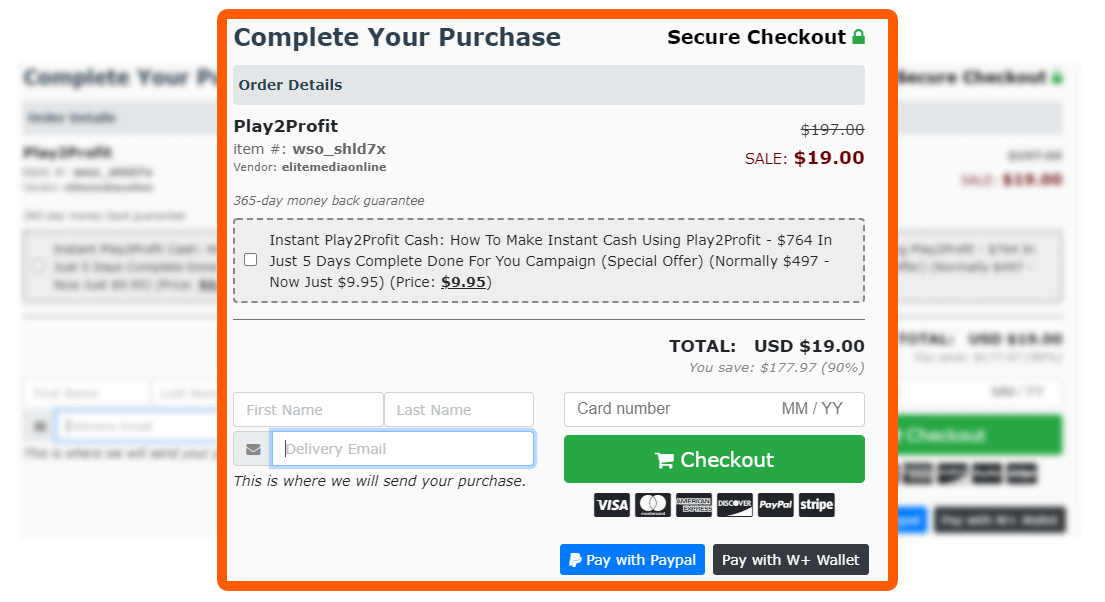
Task: Choose Pay with Paypal button
Action: click(x=632, y=560)
